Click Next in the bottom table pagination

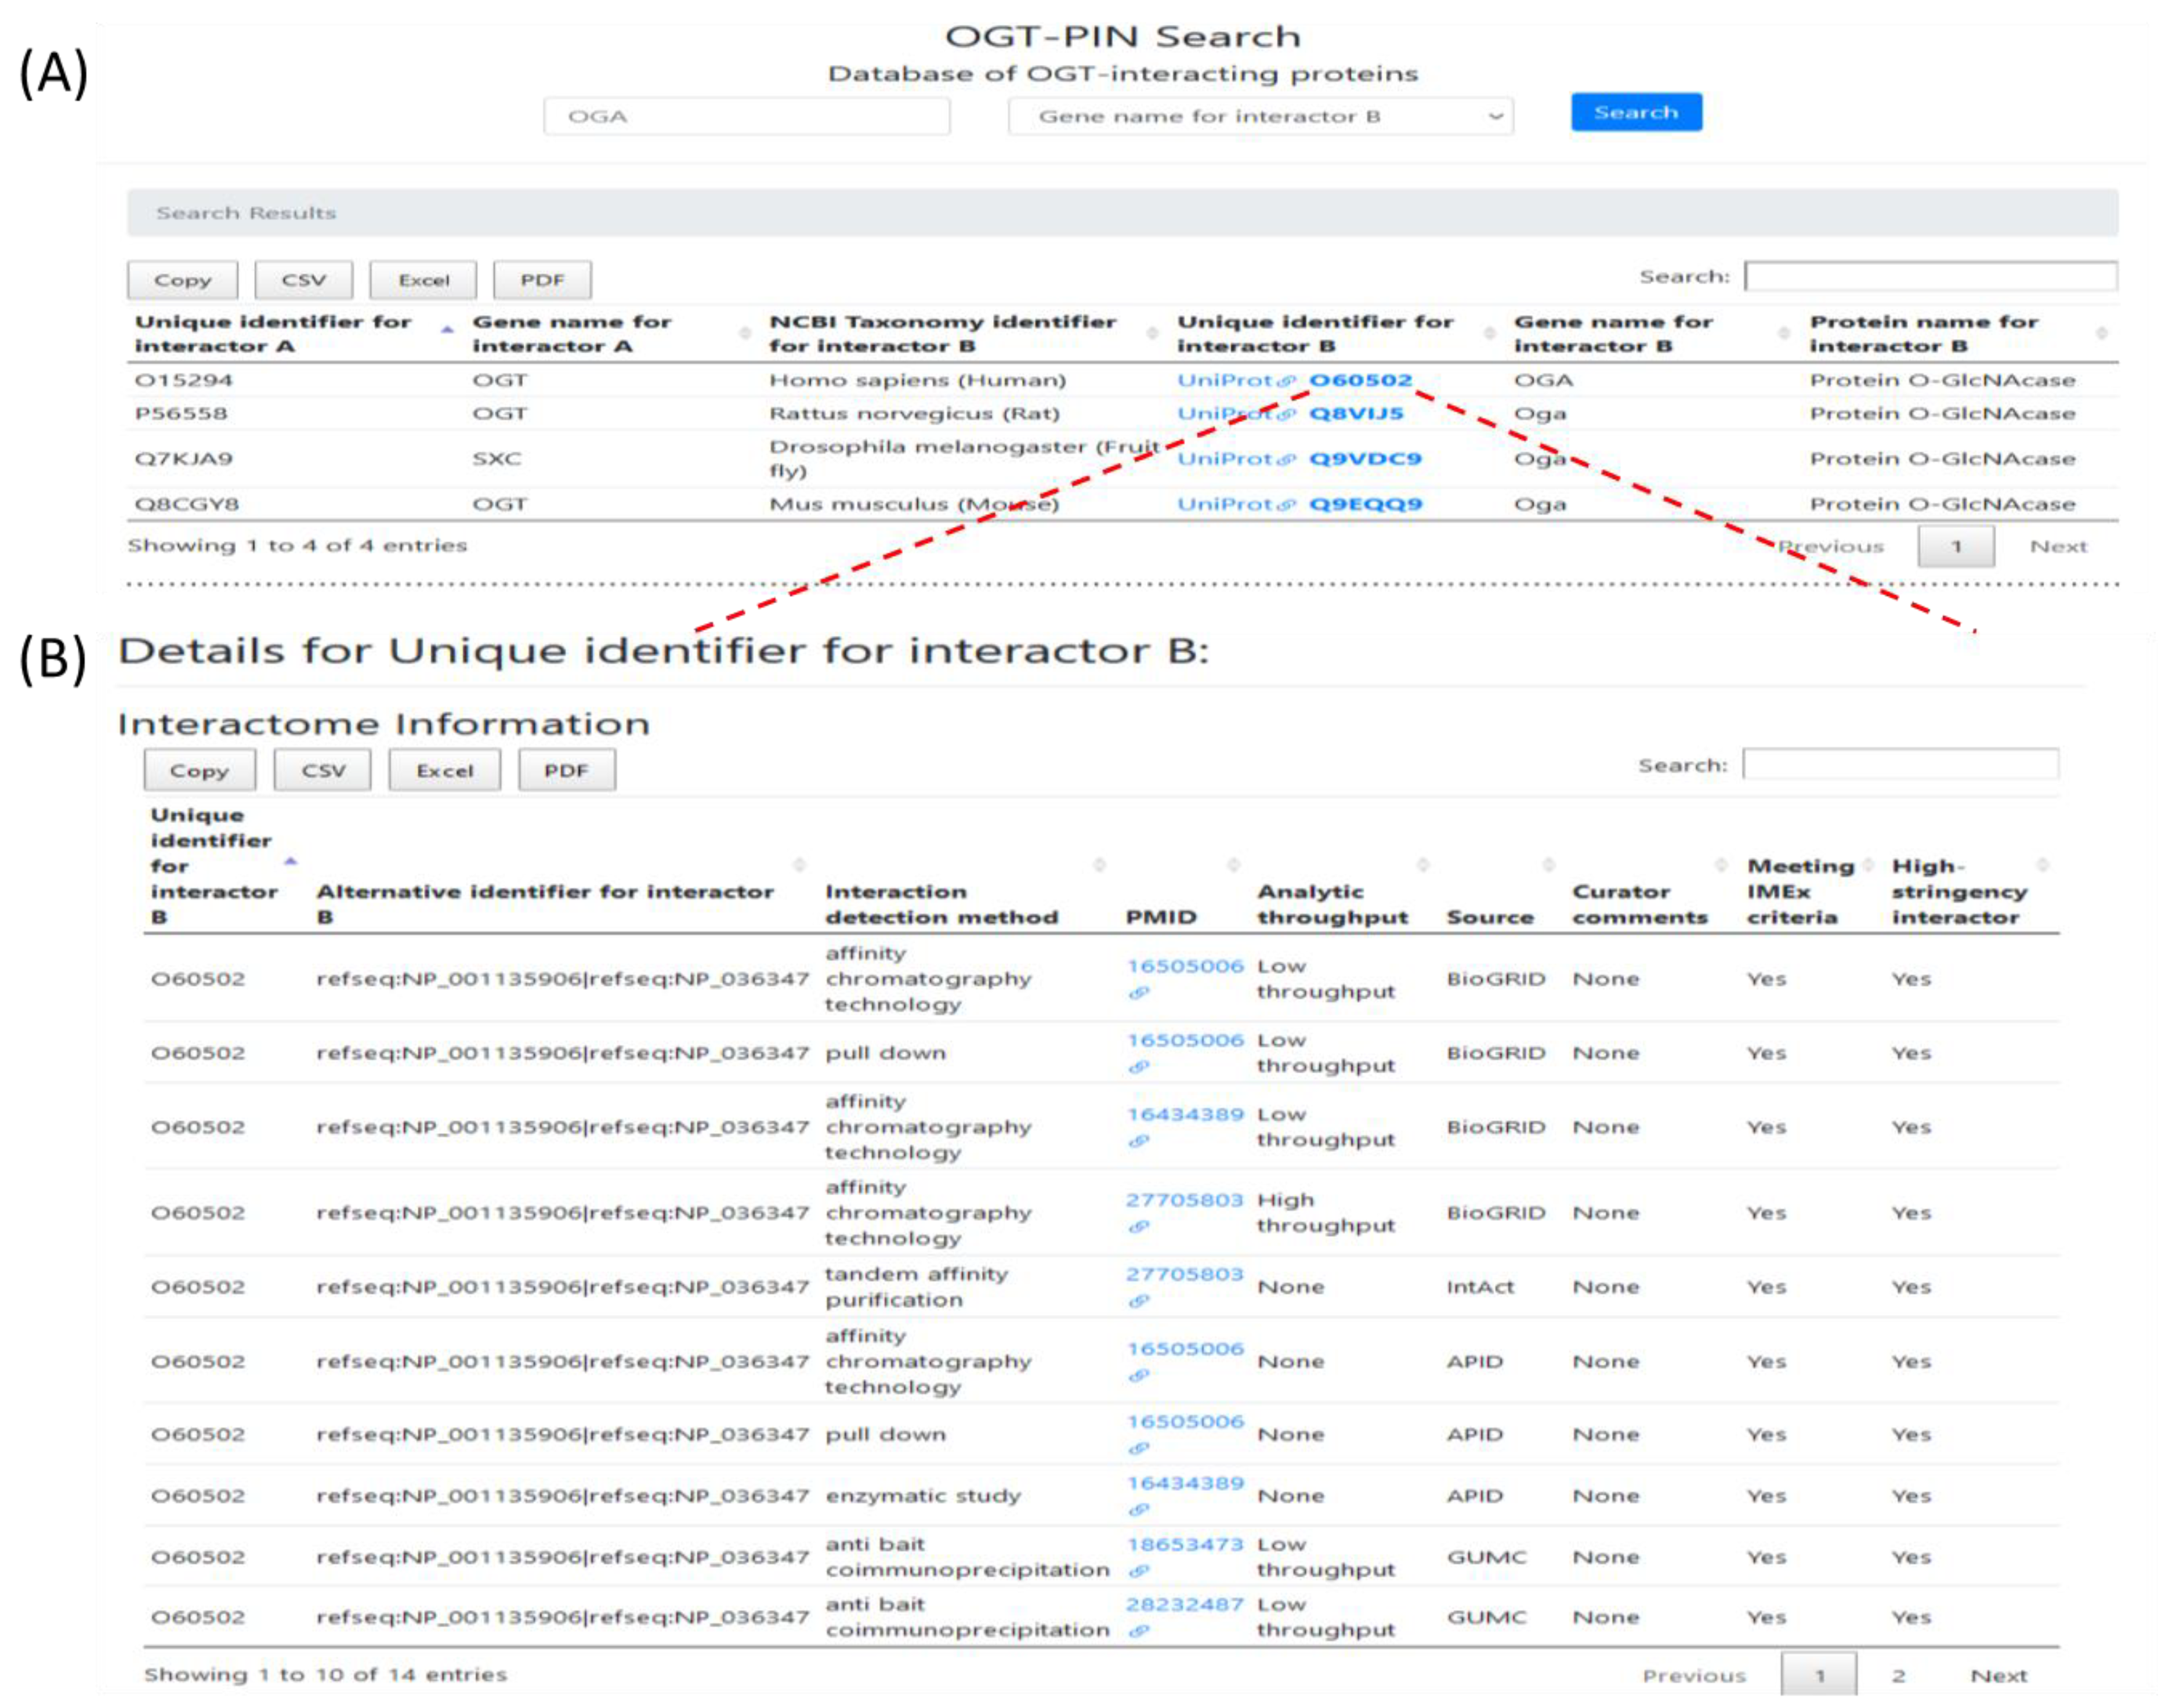pyautogui.click(x=1998, y=1675)
